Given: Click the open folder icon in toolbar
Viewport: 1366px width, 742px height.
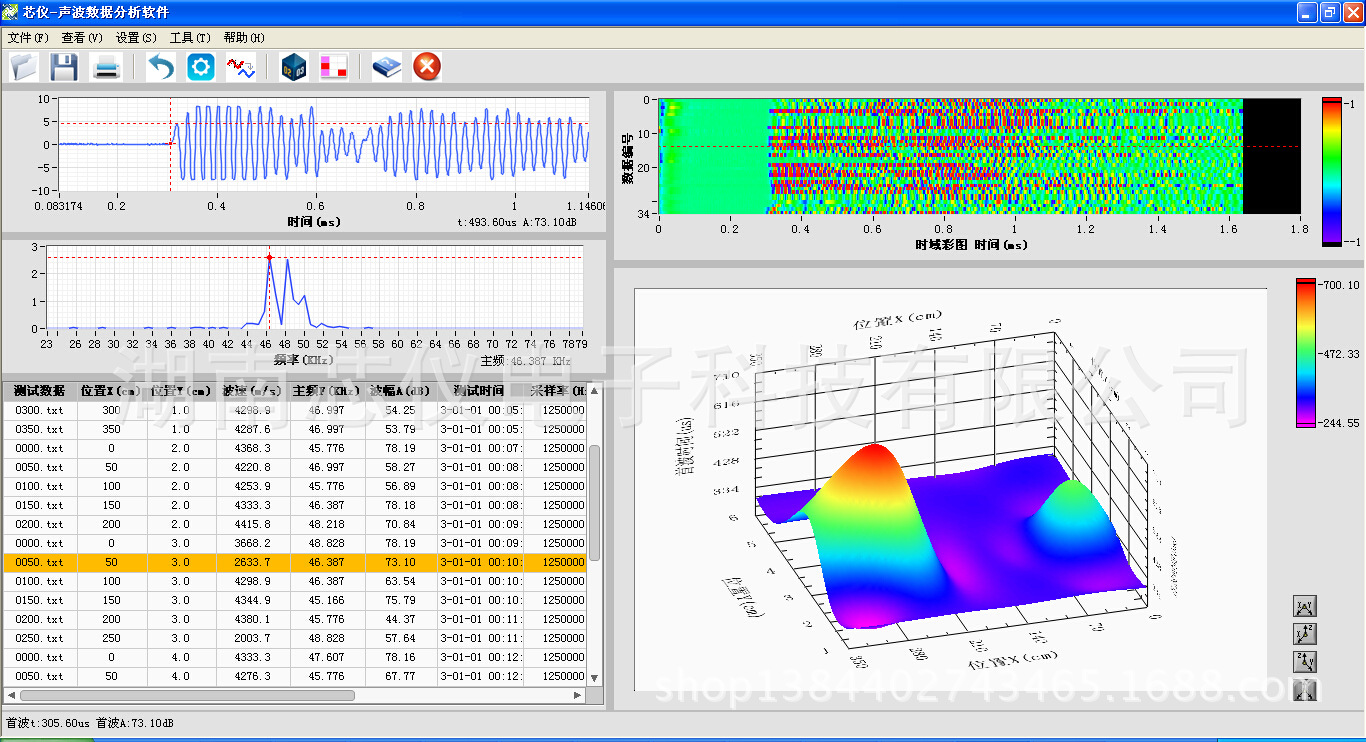Looking at the screenshot, I should pos(25,68).
